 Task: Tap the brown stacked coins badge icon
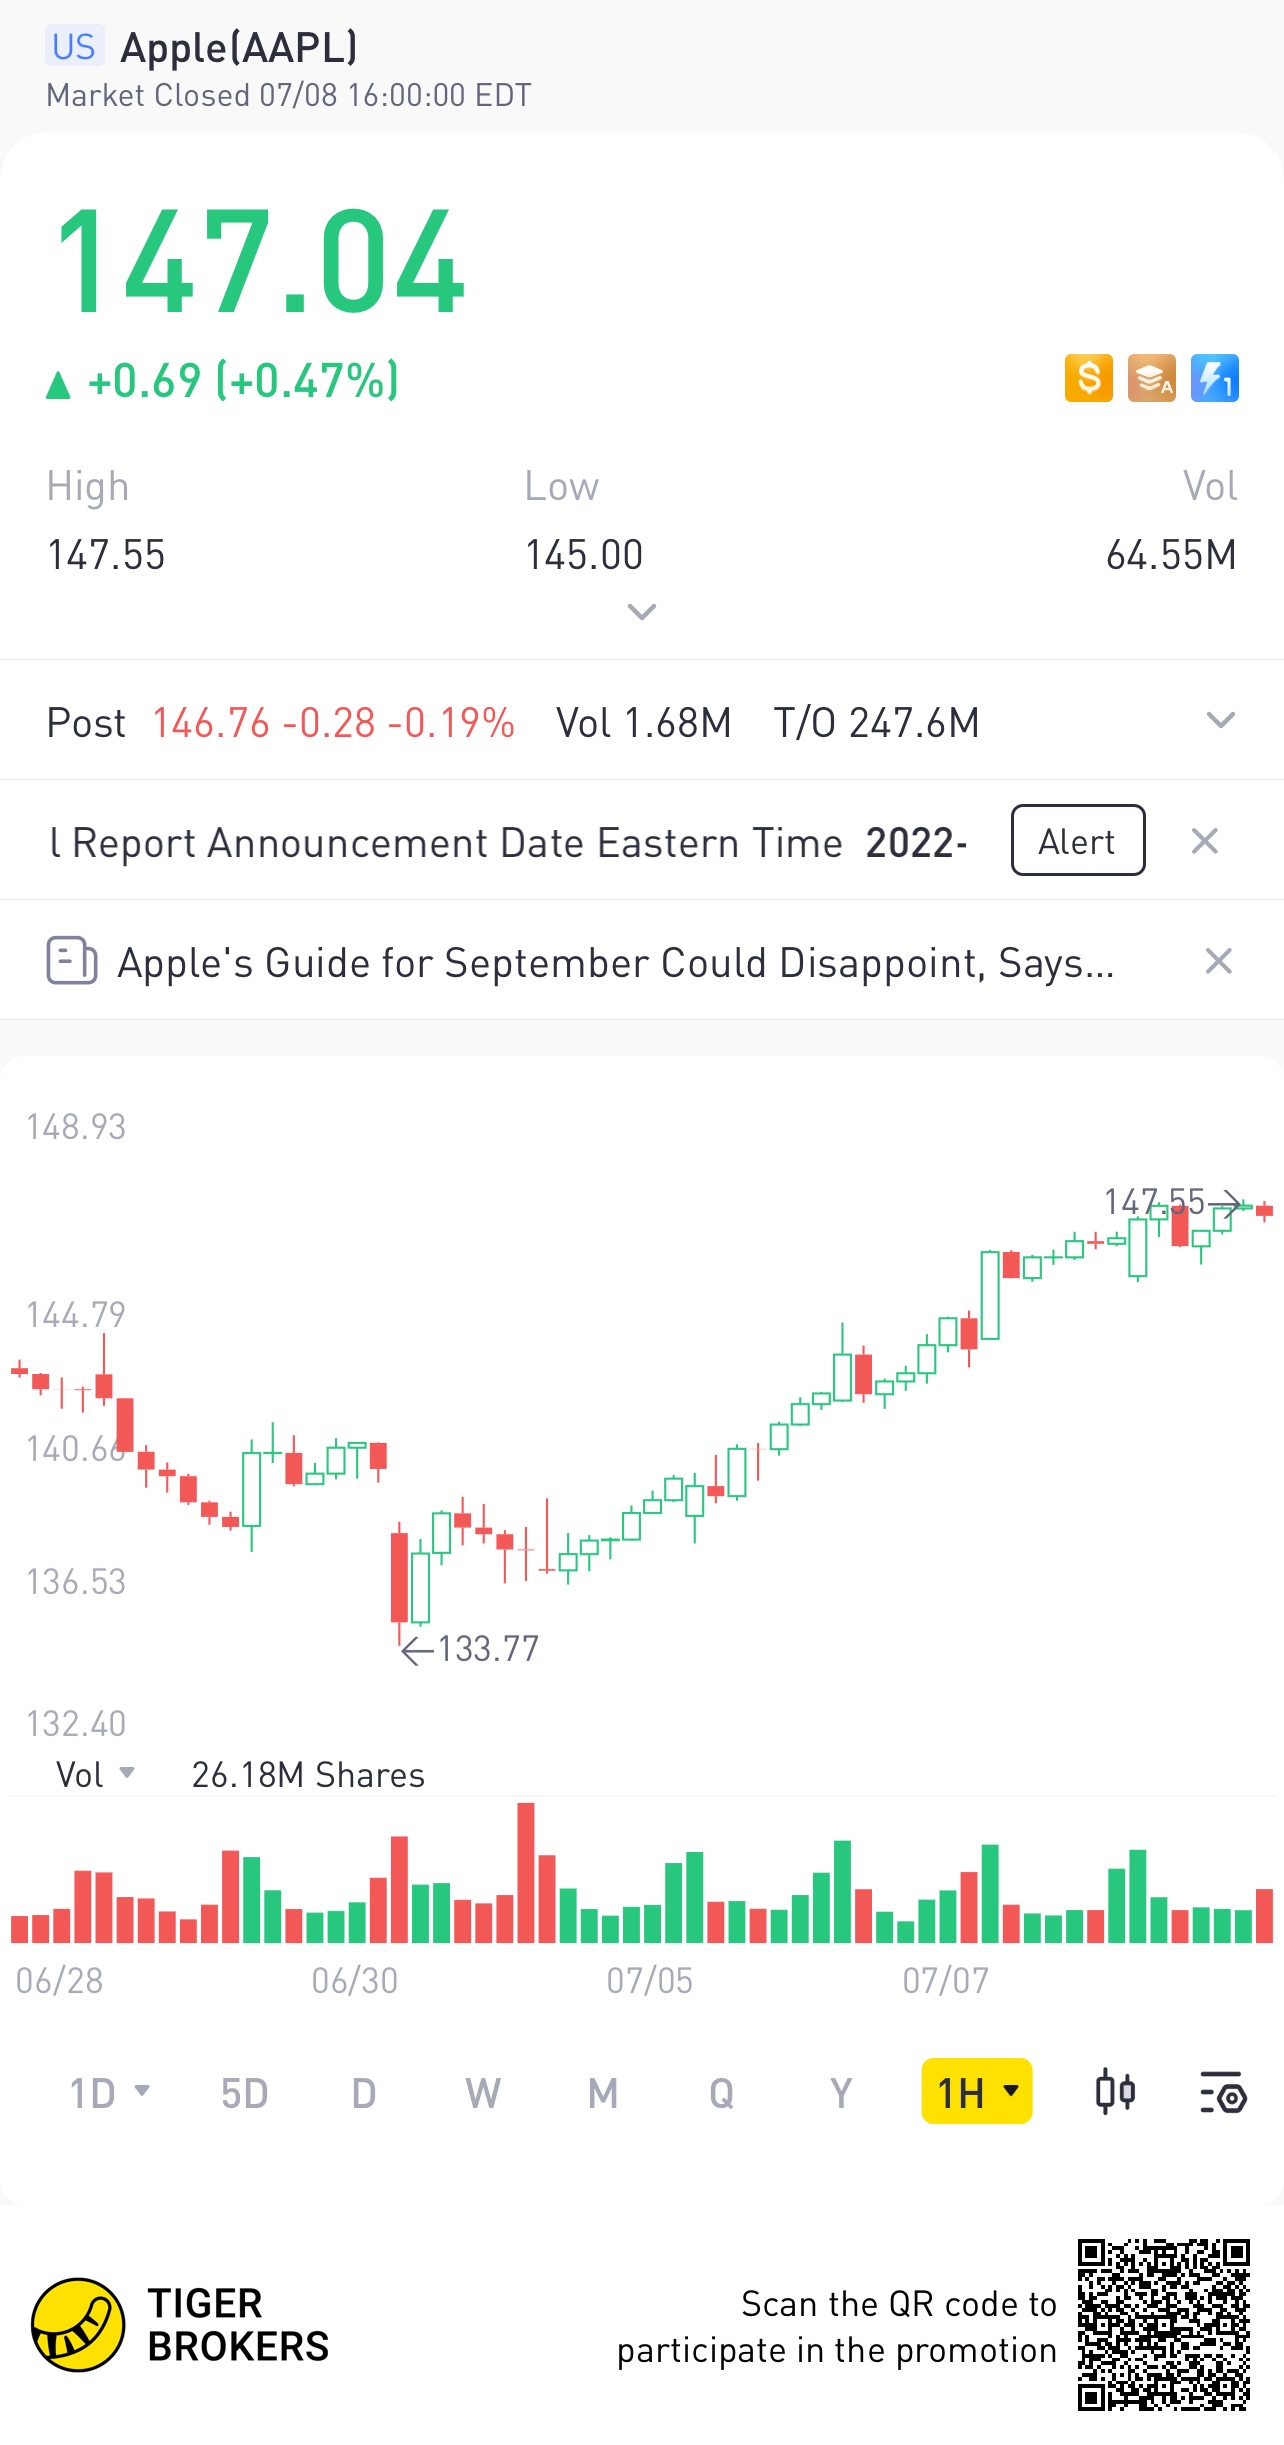[x=1151, y=379]
